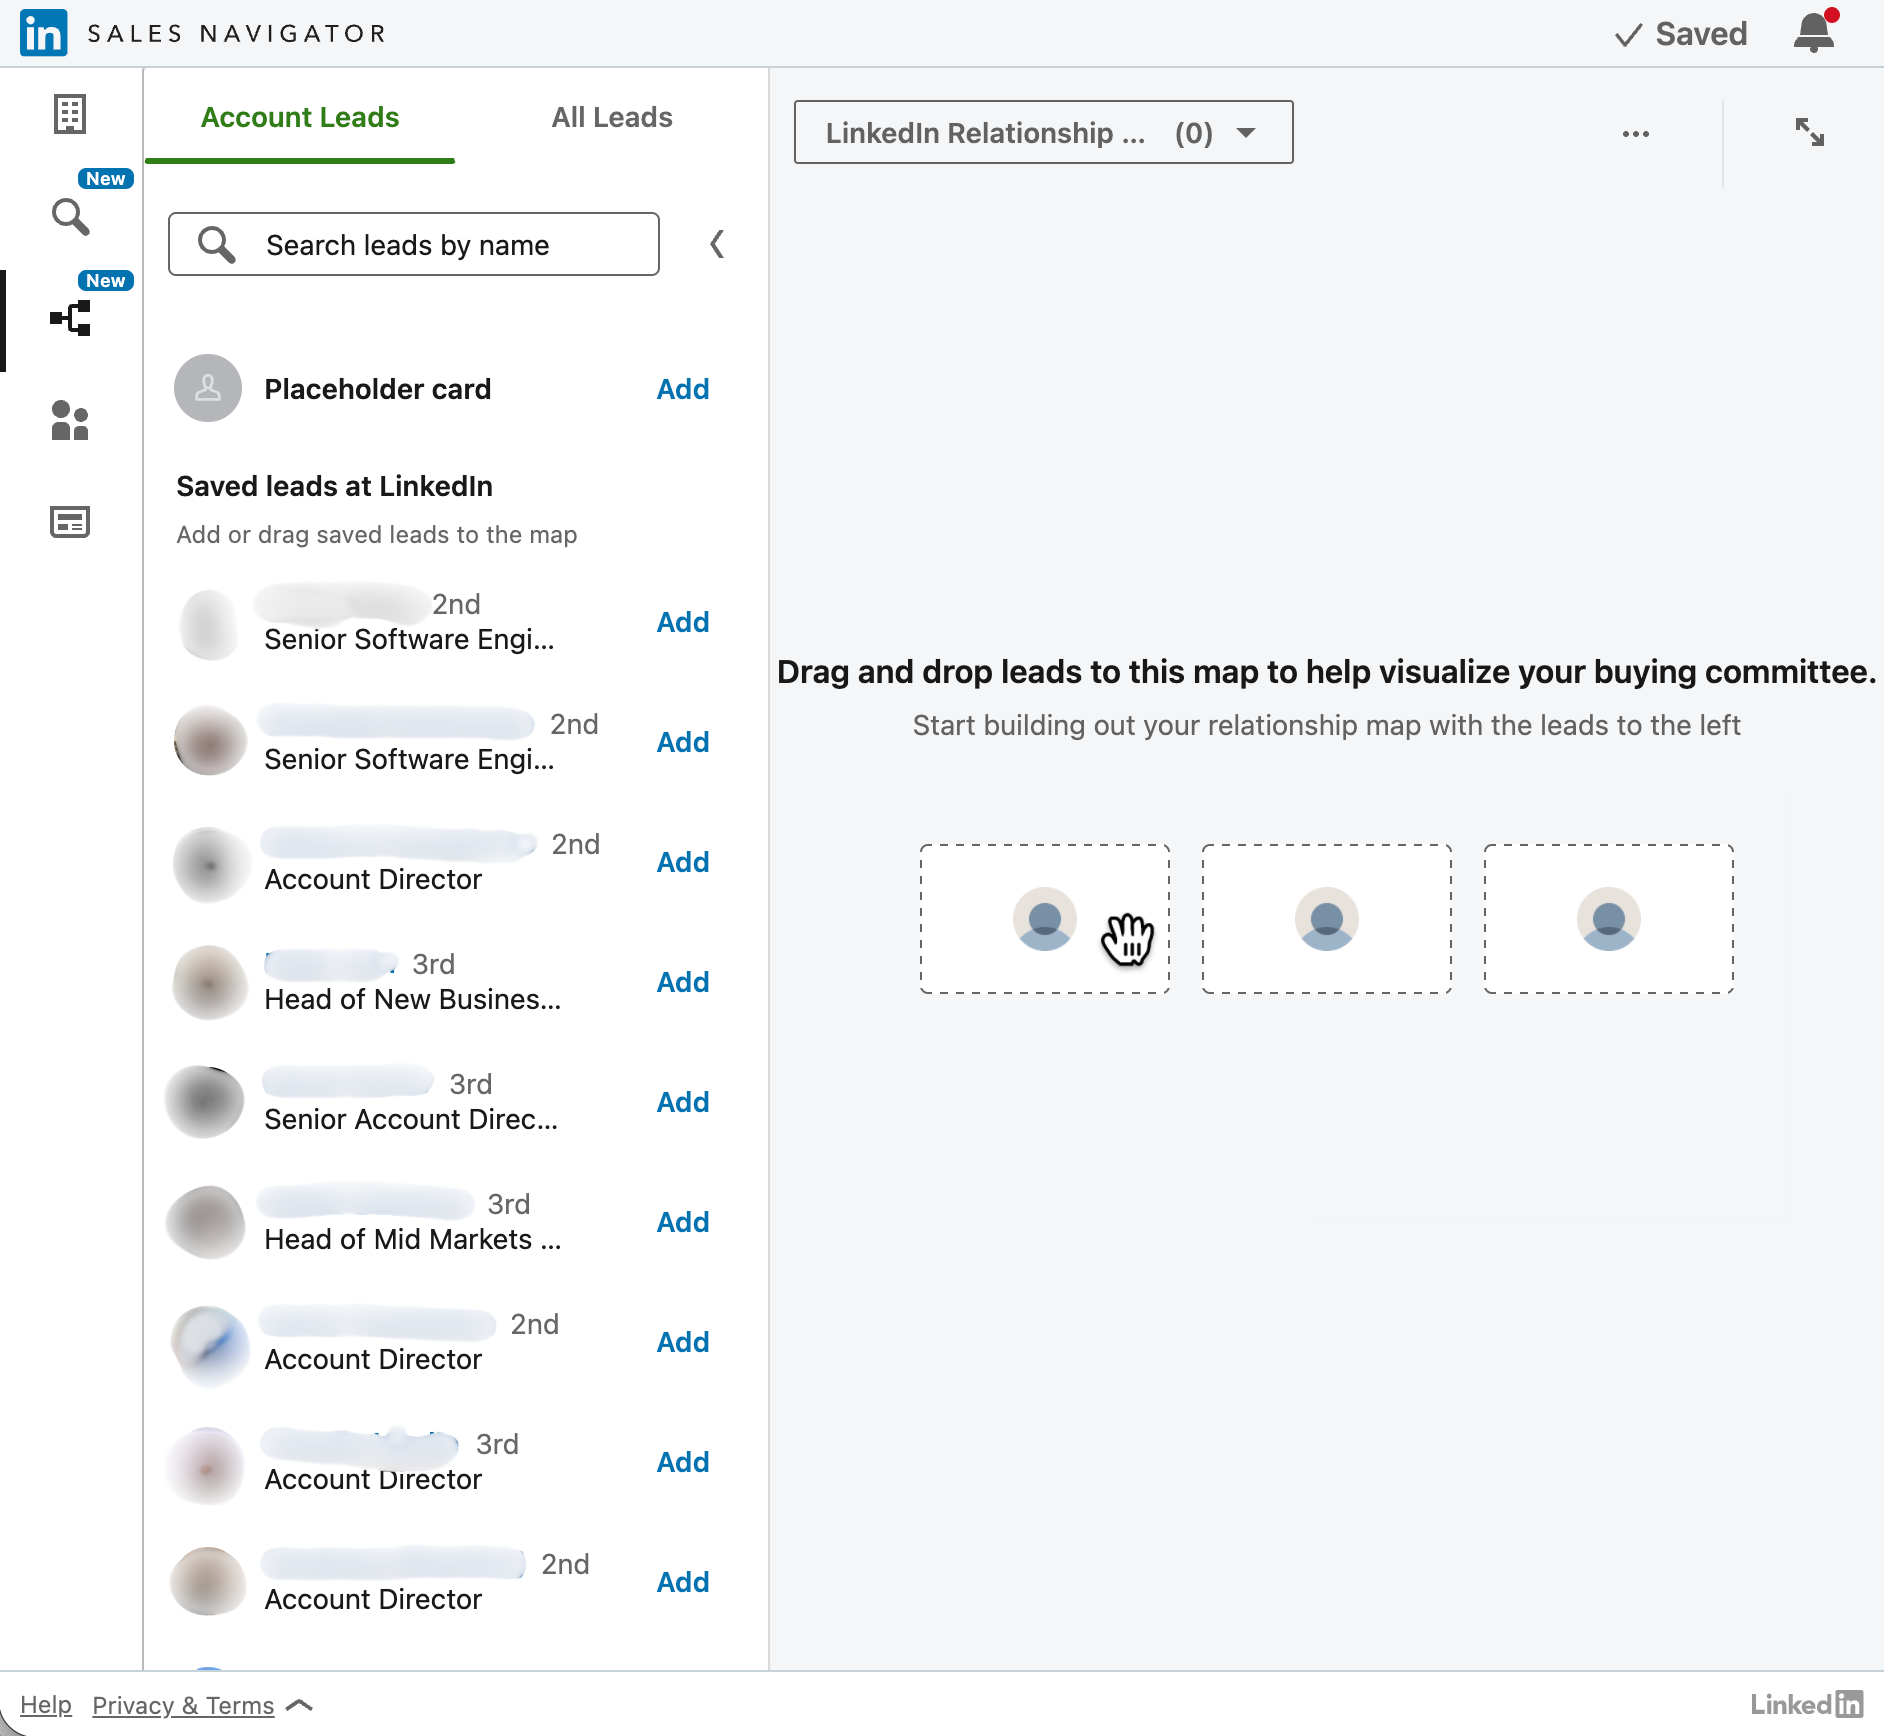Click the LinkedIn logo icon
This screenshot has height=1736, width=1884.
pyautogui.click(x=43, y=33)
